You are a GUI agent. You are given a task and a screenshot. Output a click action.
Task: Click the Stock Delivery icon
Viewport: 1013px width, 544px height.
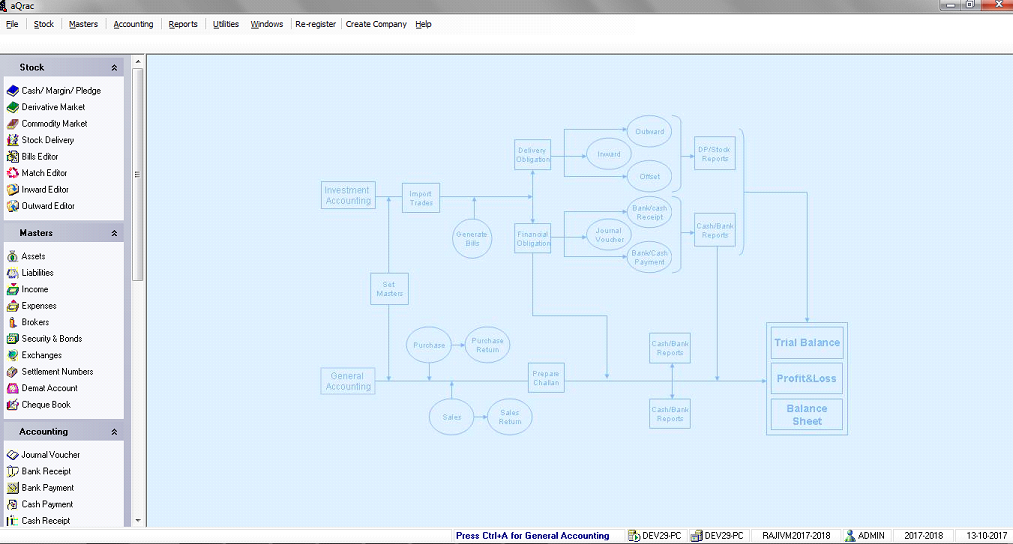[12, 140]
